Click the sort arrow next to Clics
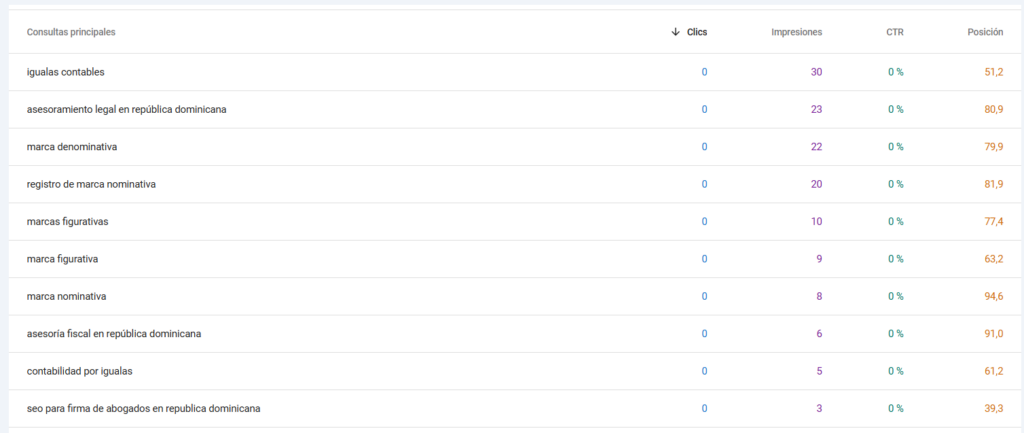This screenshot has width=1024, height=433. point(675,32)
